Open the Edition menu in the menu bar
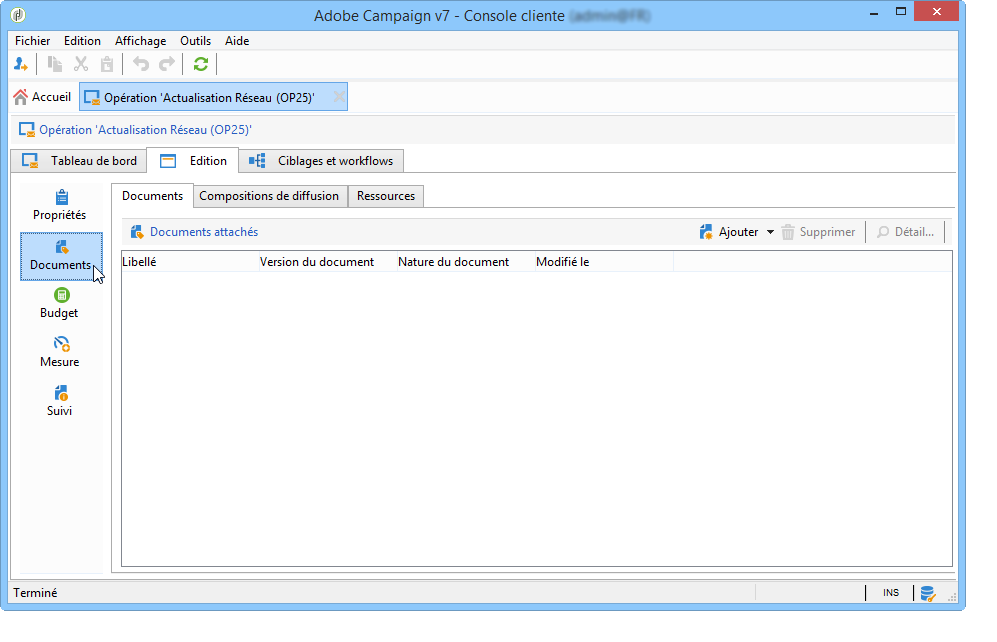 click(82, 41)
